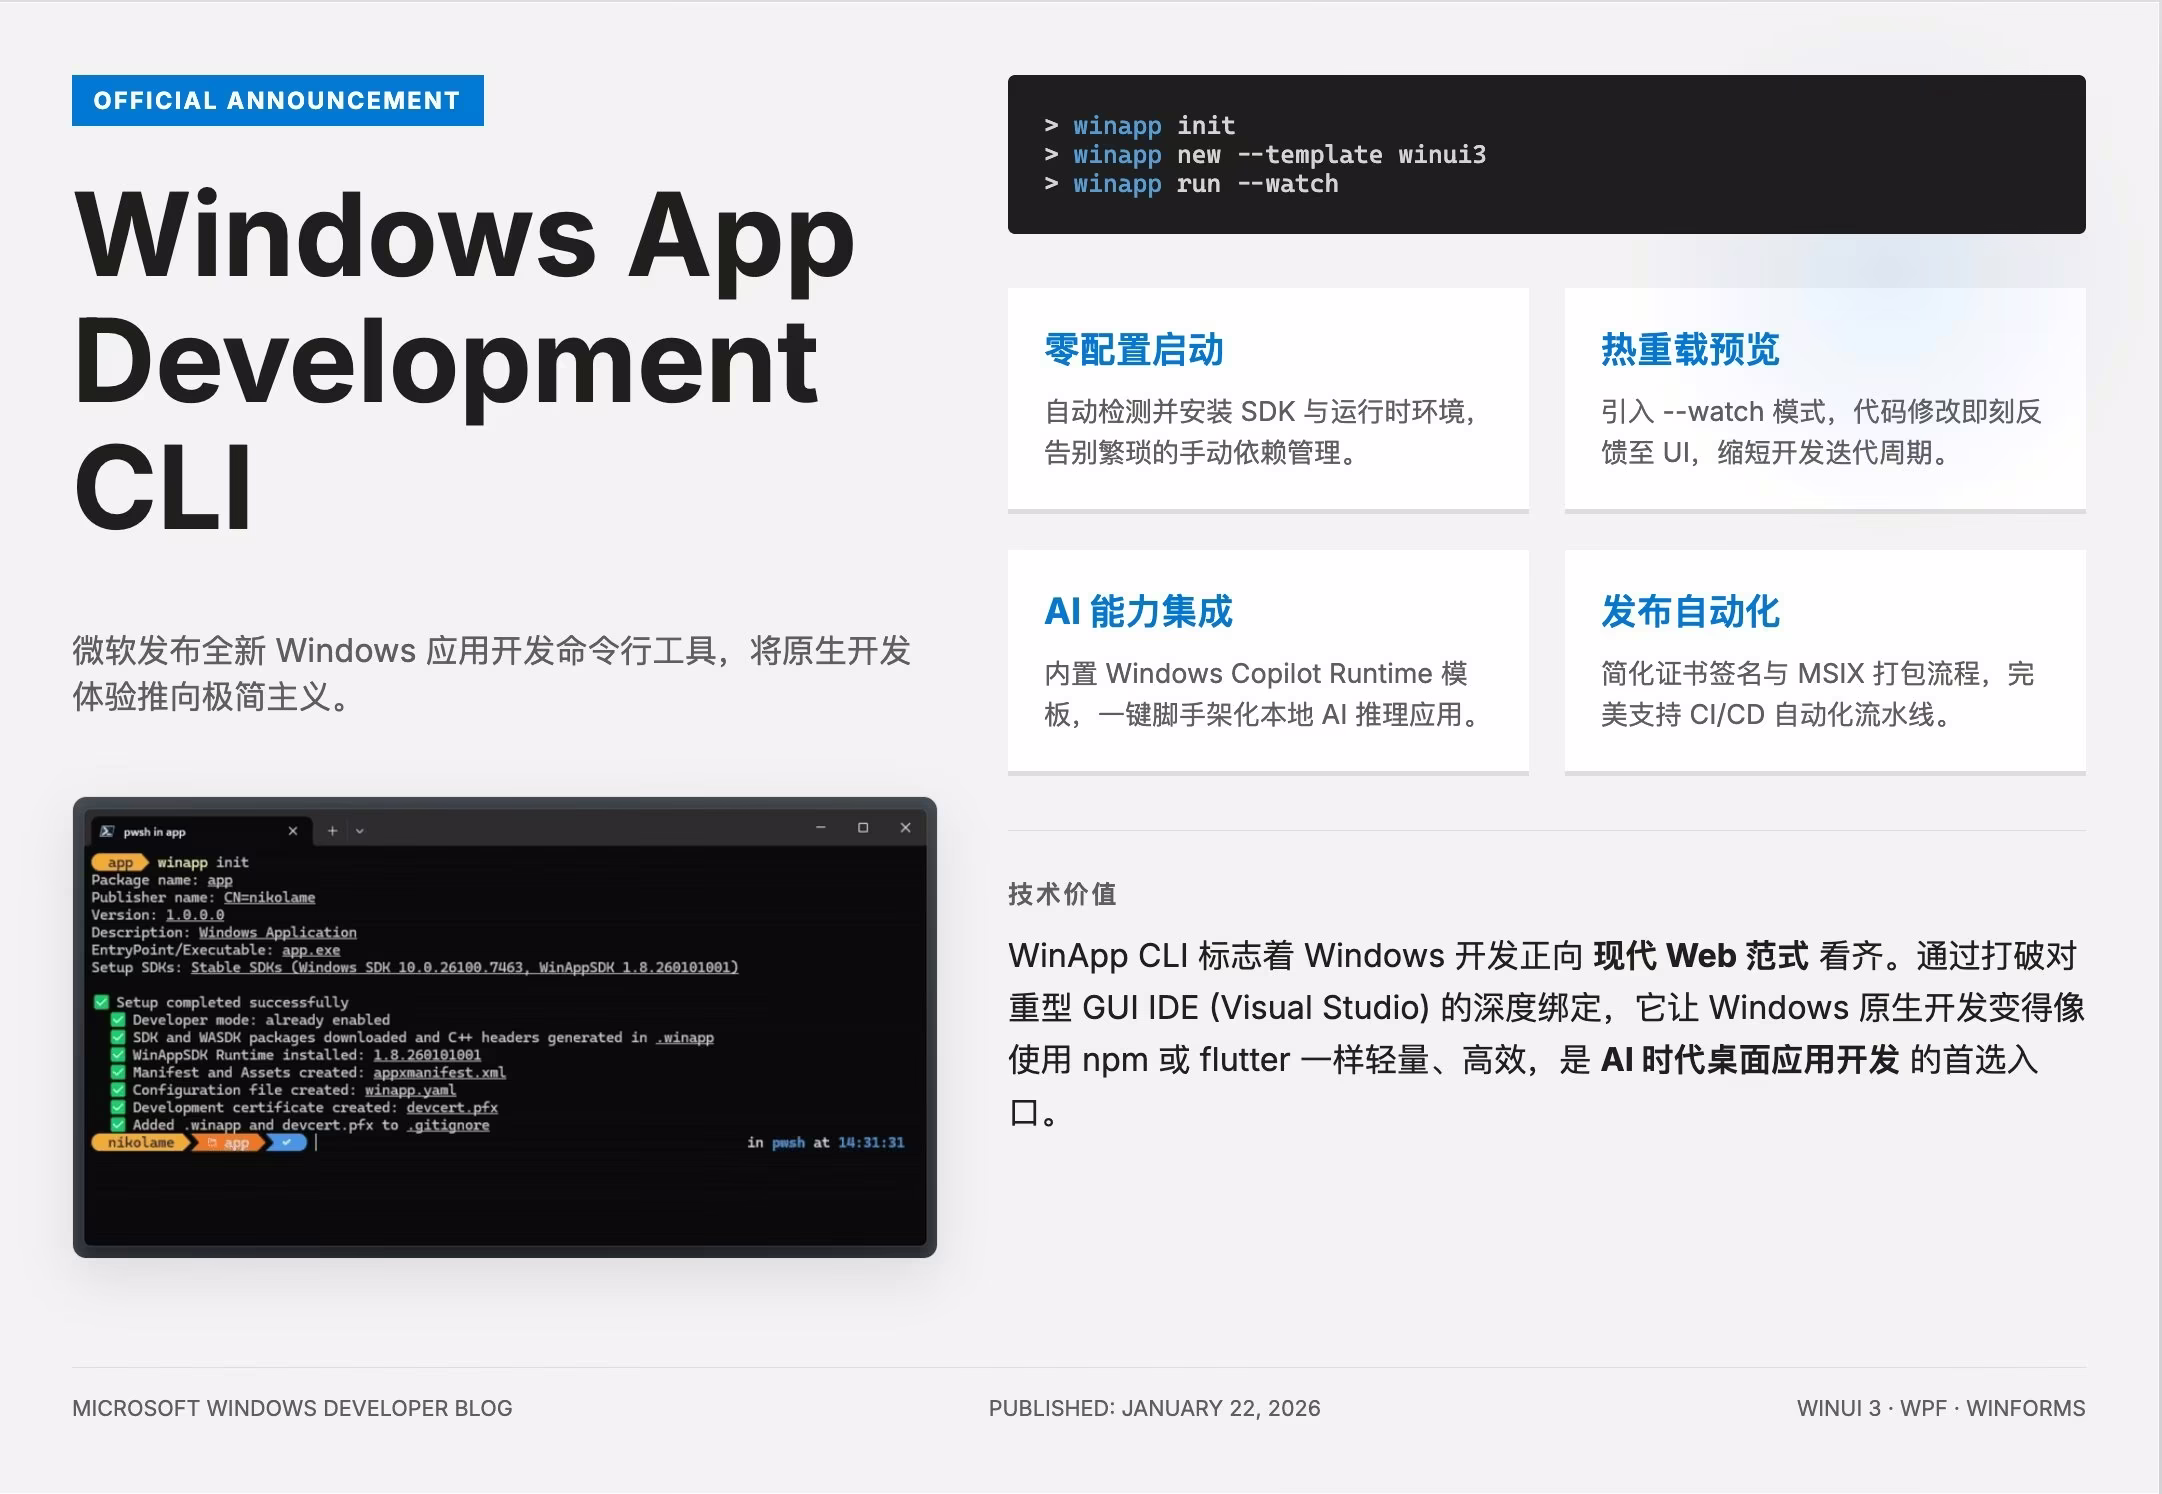
Task: Close the 'pwsh in app' terminal tab
Action: point(293,831)
